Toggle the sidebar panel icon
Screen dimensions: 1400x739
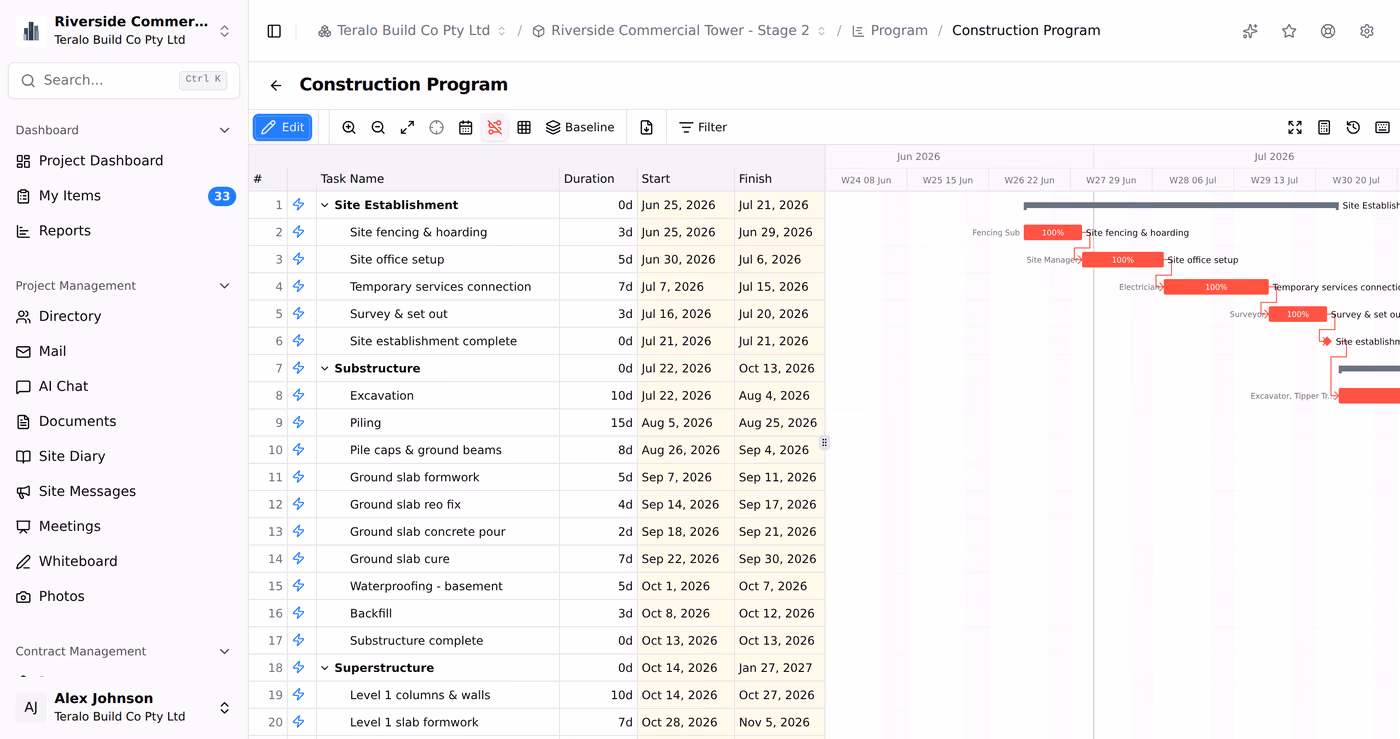click(x=274, y=31)
